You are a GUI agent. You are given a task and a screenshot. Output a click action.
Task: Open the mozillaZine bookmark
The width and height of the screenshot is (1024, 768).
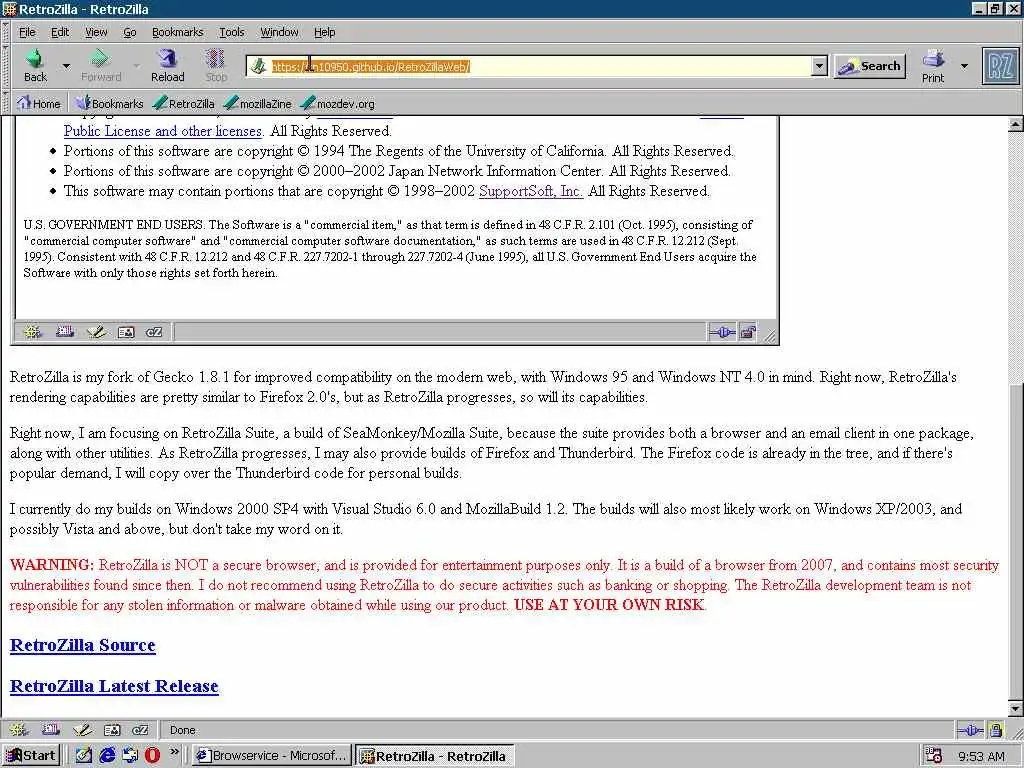point(257,103)
